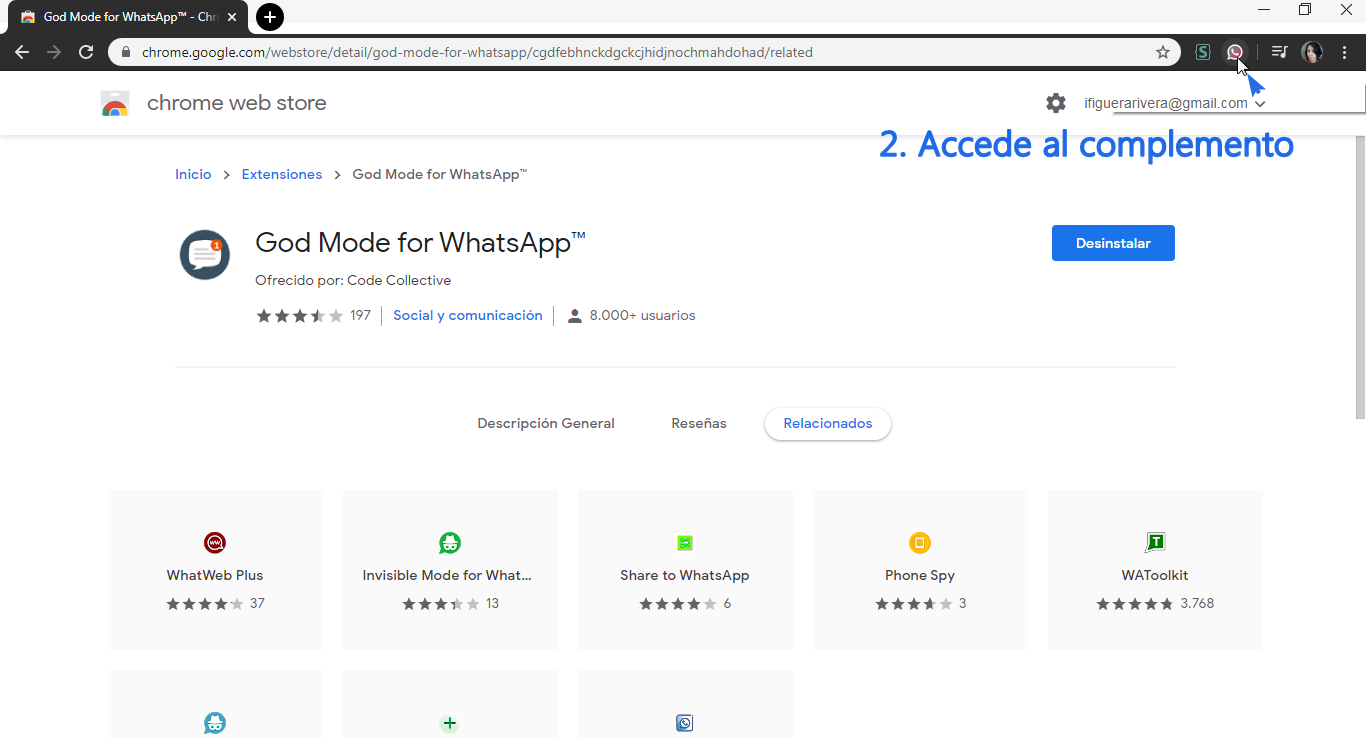The height and width of the screenshot is (738, 1366).
Task: Click the WATookit 3.768 ratings count
Action: pos(1197,604)
